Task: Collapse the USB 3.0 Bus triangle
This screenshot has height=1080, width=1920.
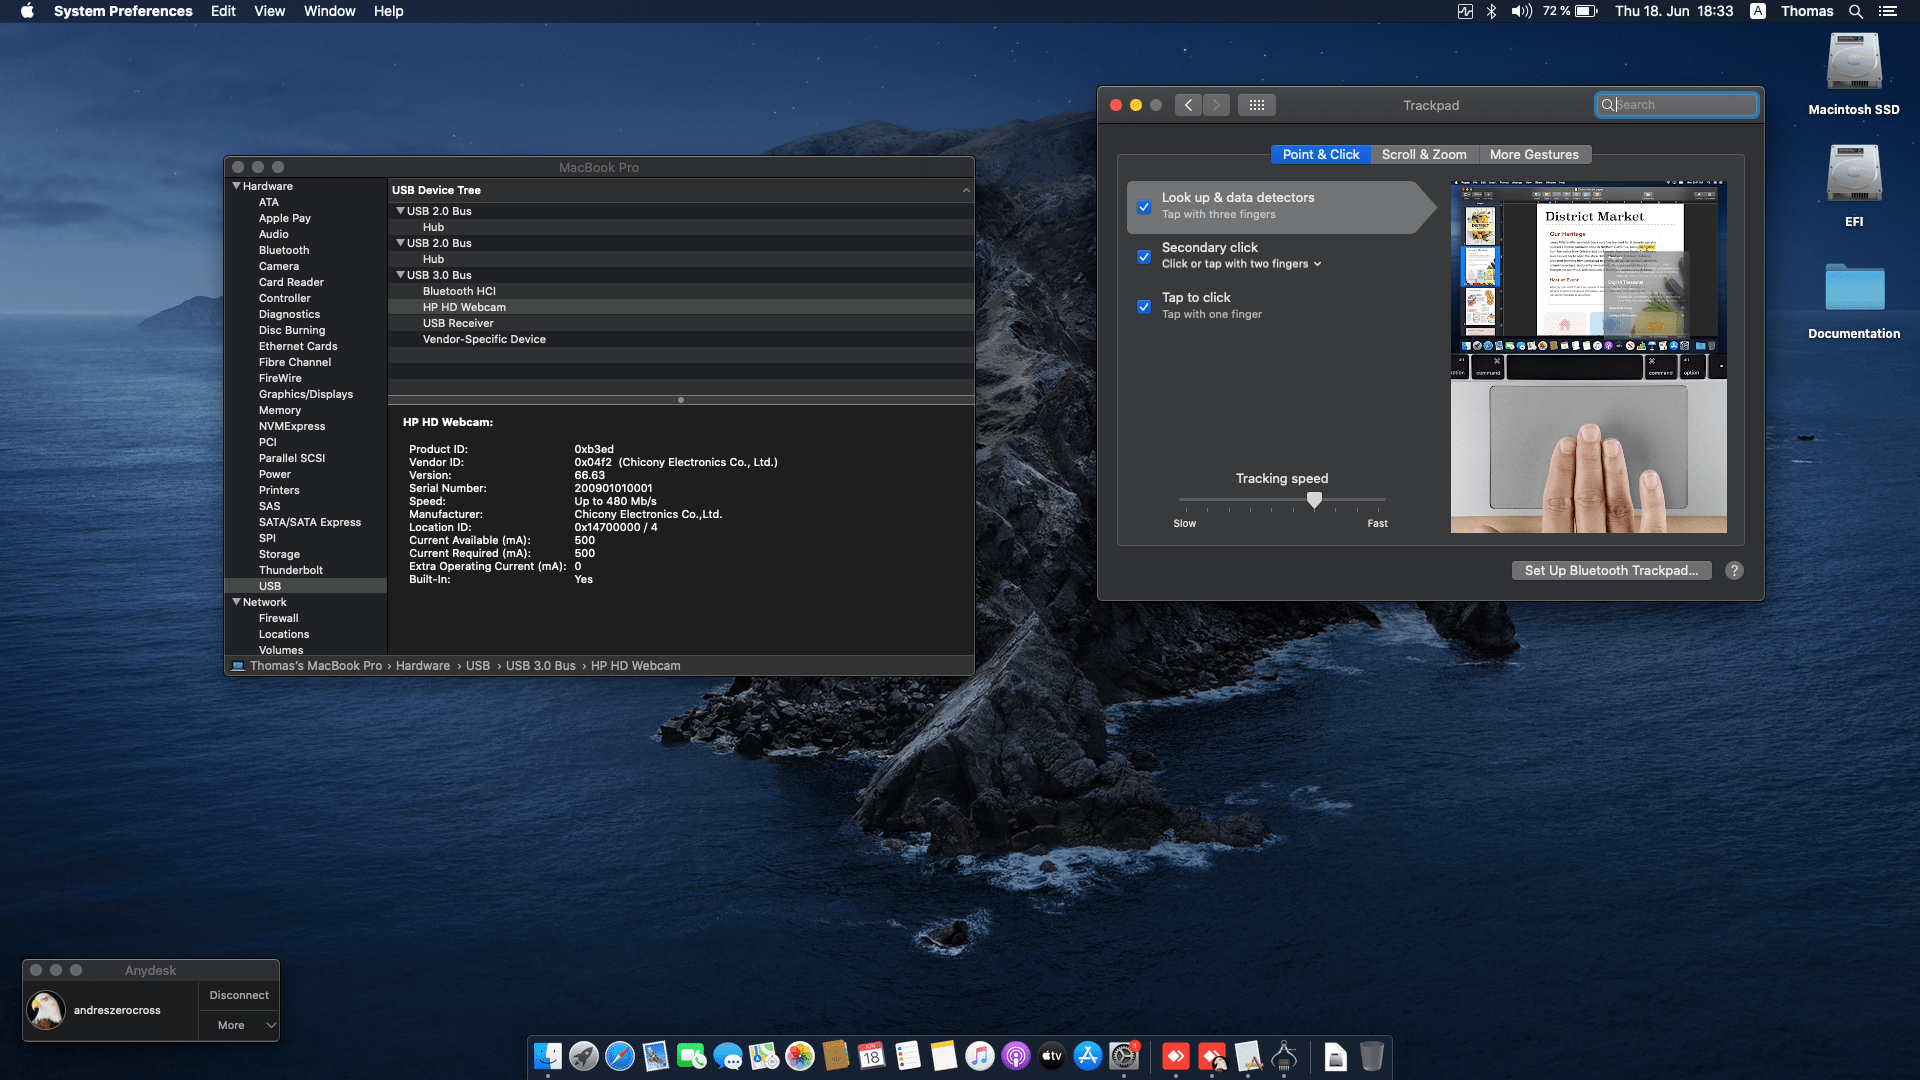Action: coord(400,275)
